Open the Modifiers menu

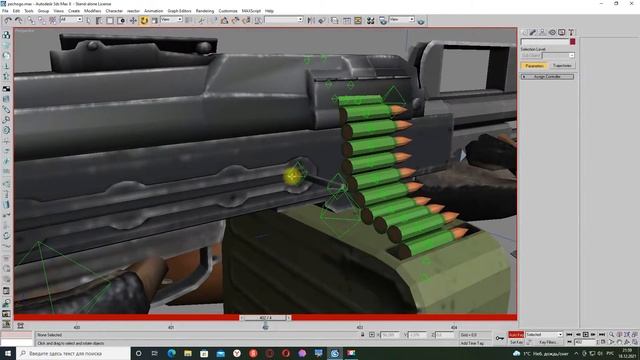click(x=93, y=11)
